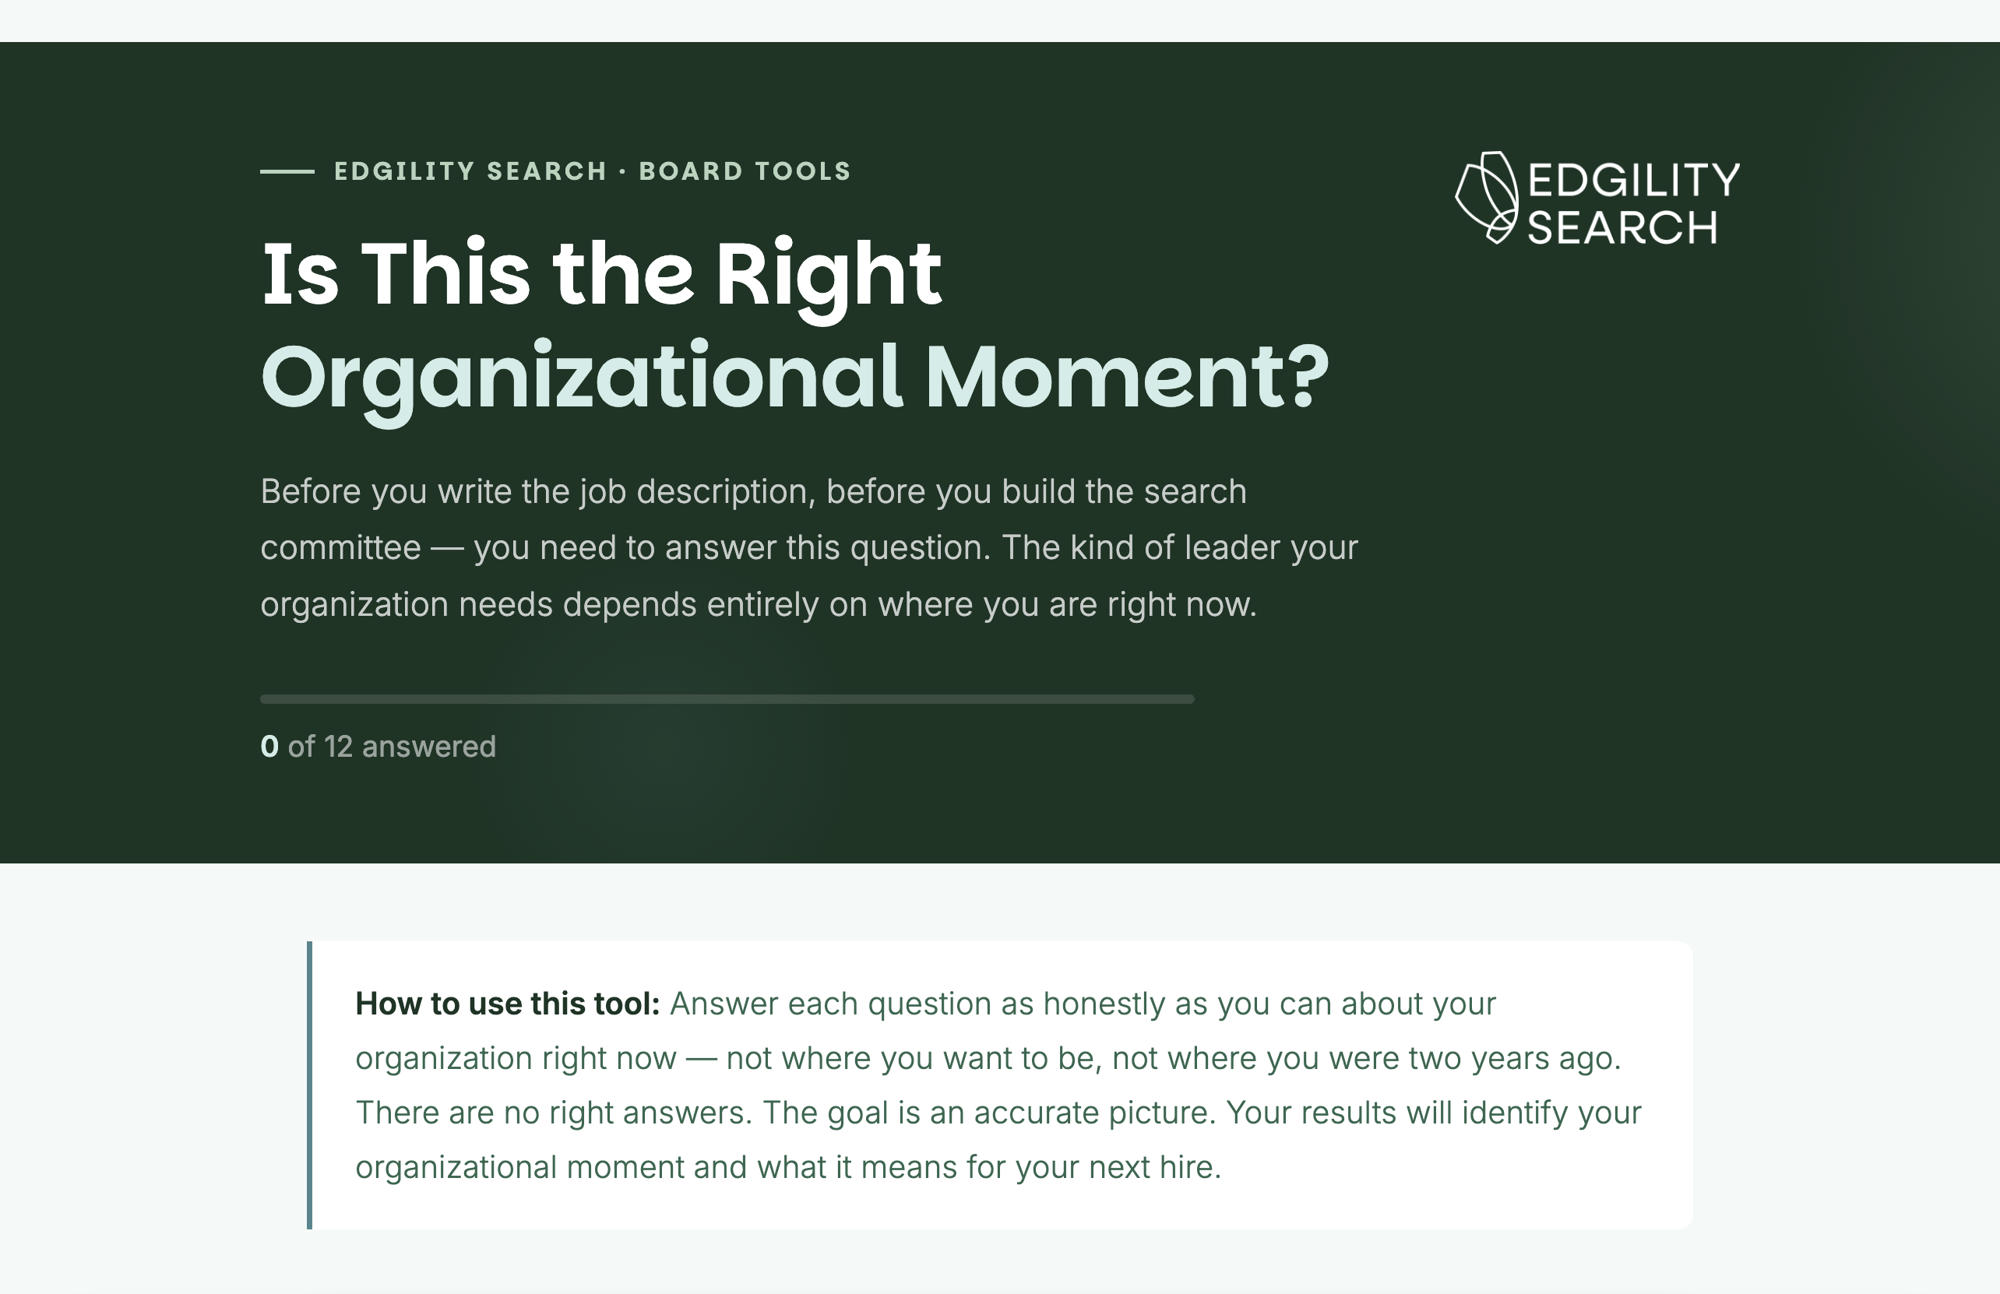
Task: Click the SEARCH word in the logo
Action: coord(1623,227)
